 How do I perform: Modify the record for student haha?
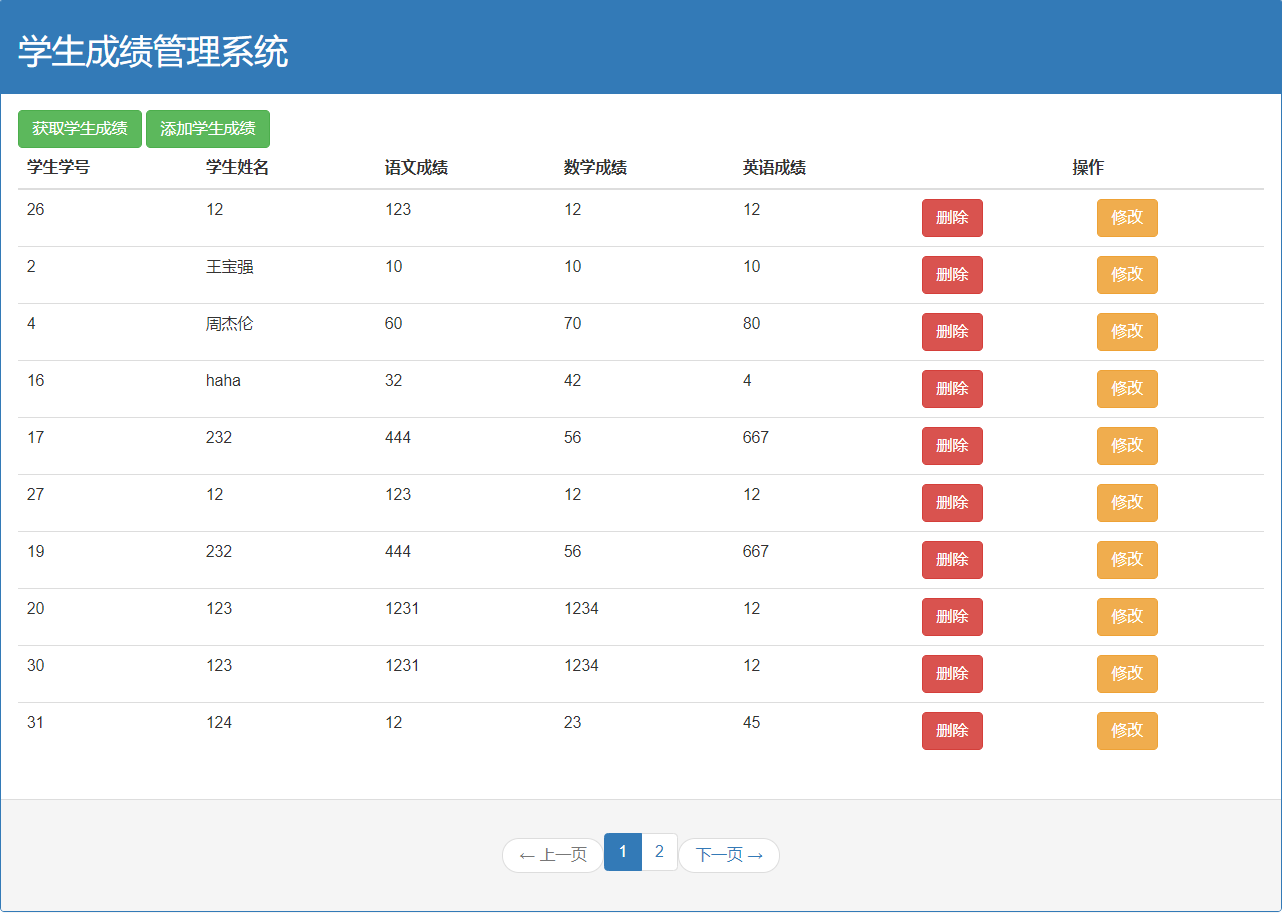pos(1127,389)
